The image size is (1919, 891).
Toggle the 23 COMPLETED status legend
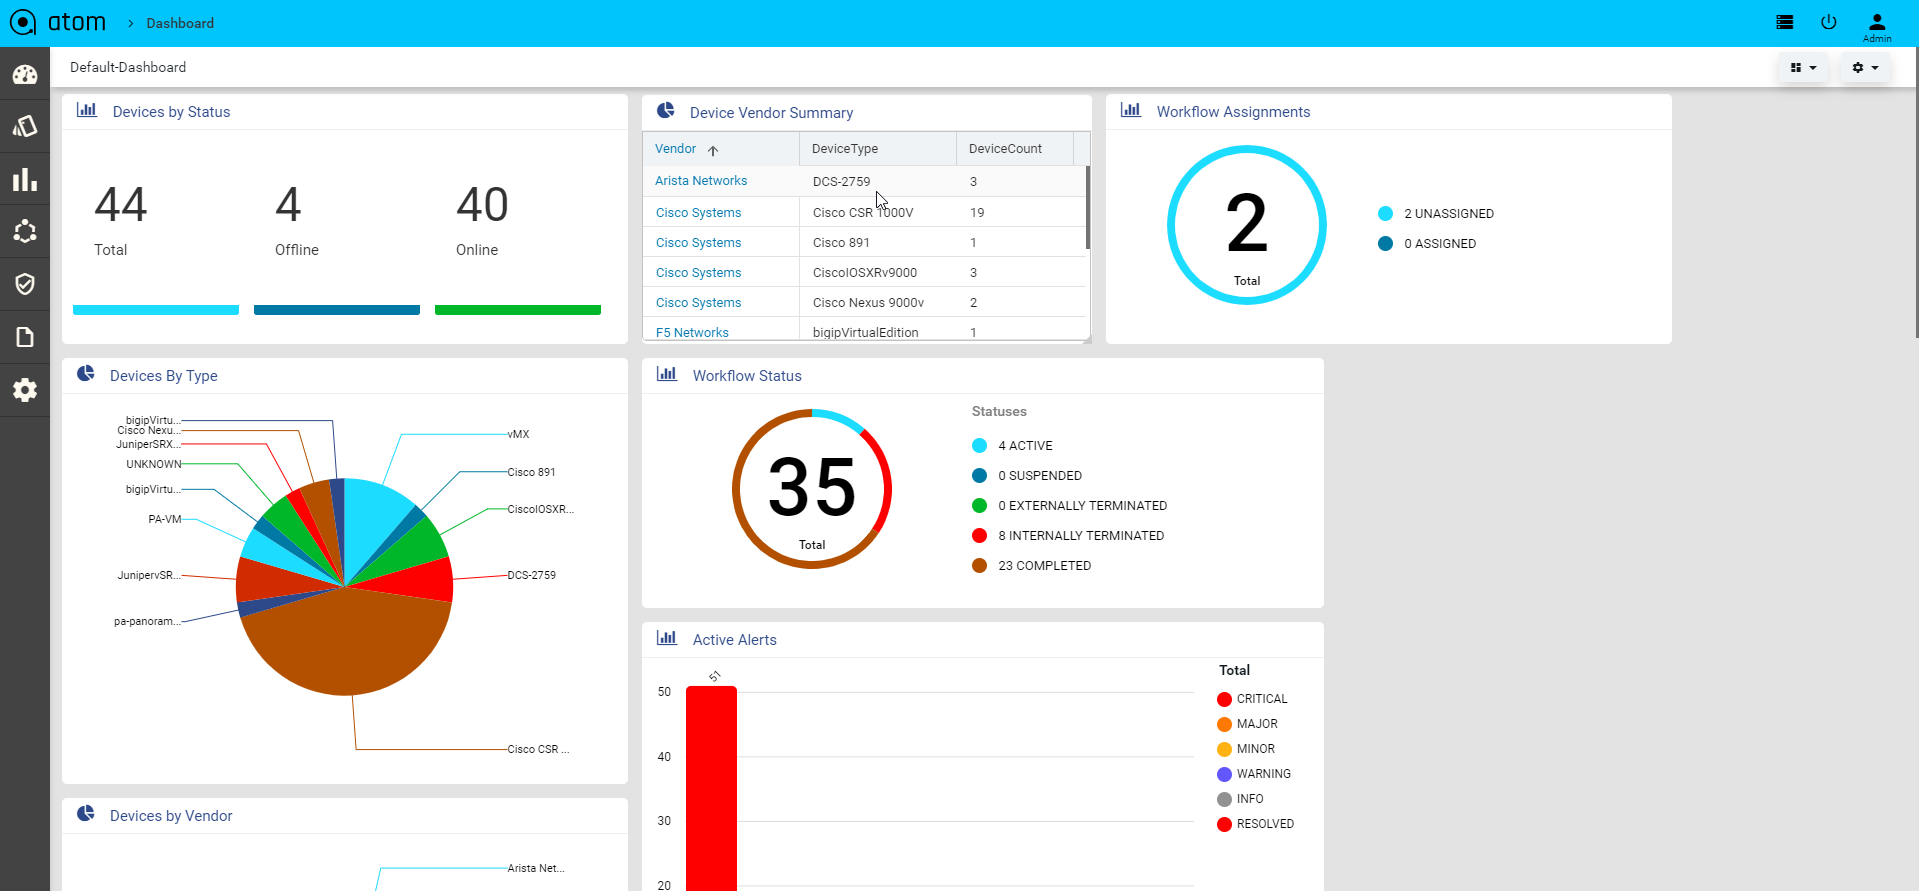[x=1031, y=566]
